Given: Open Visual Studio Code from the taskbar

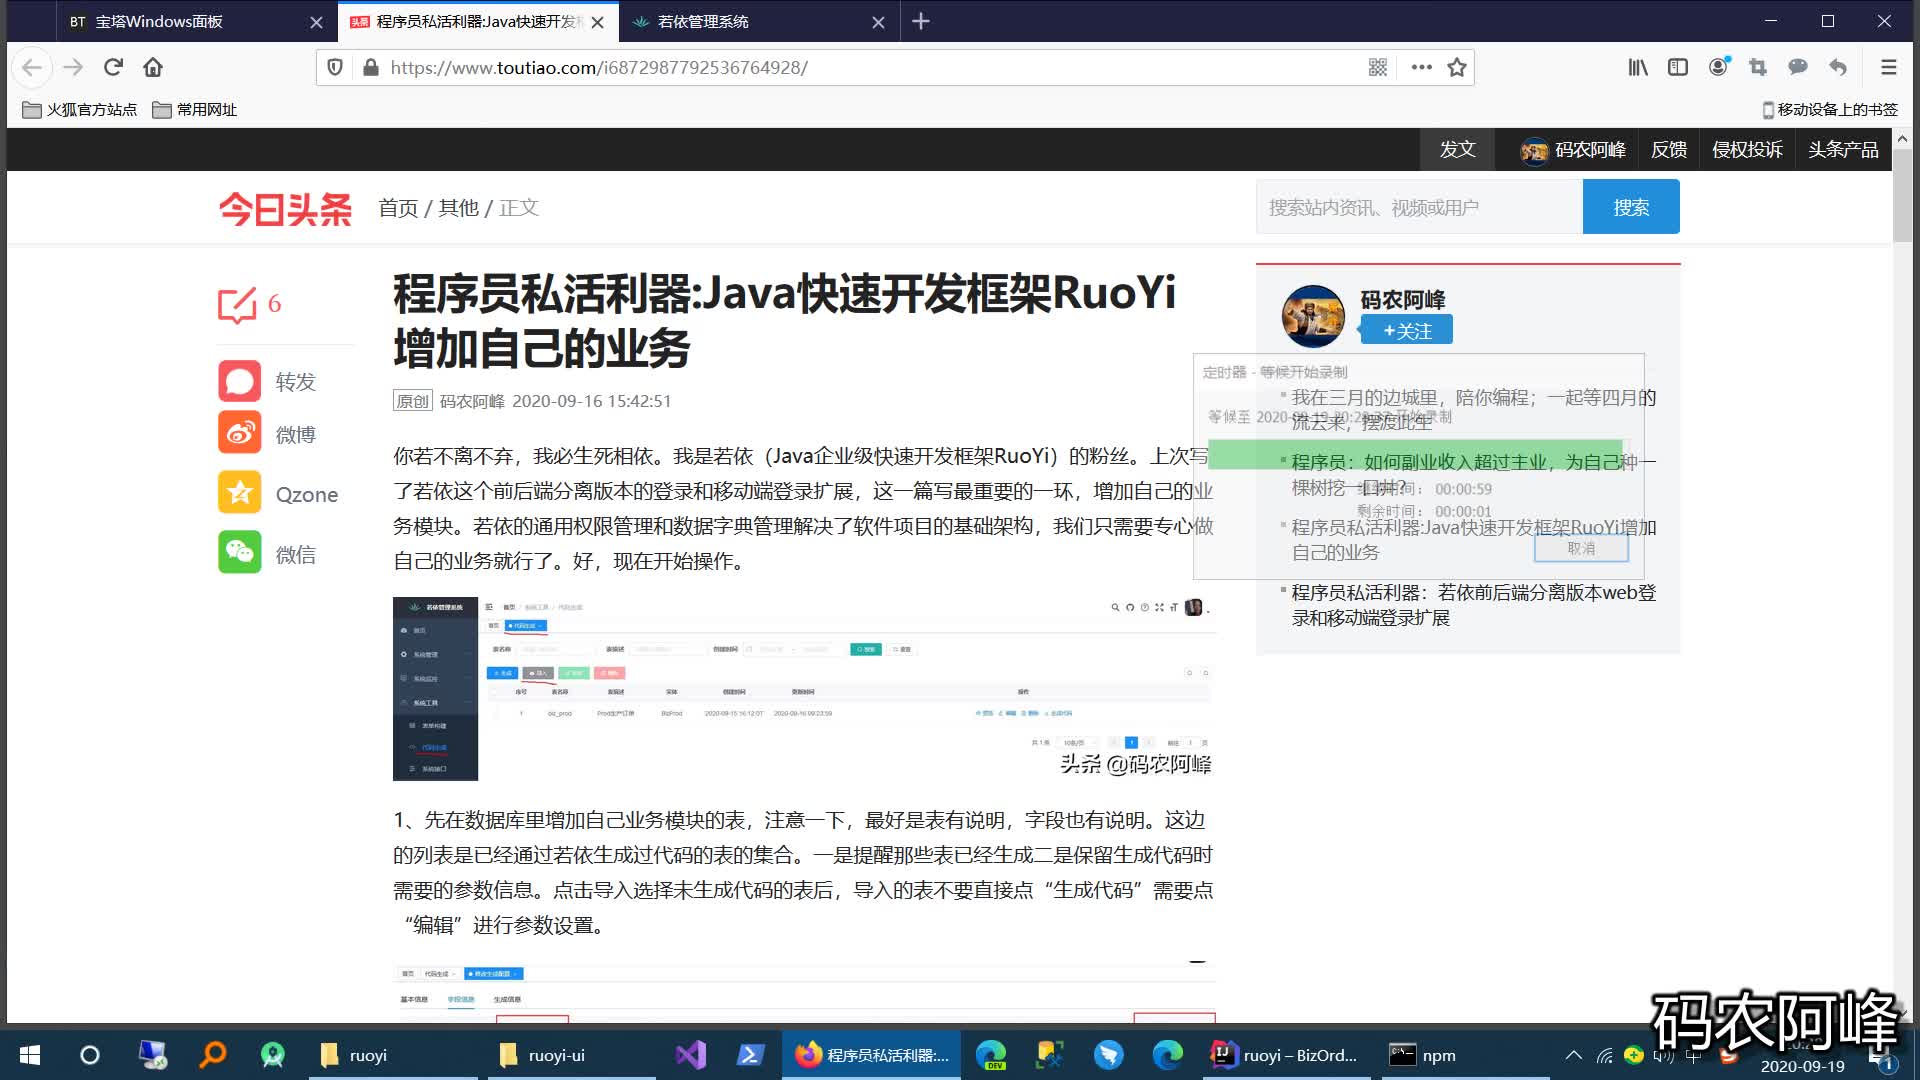Looking at the screenshot, I should tap(690, 1054).
